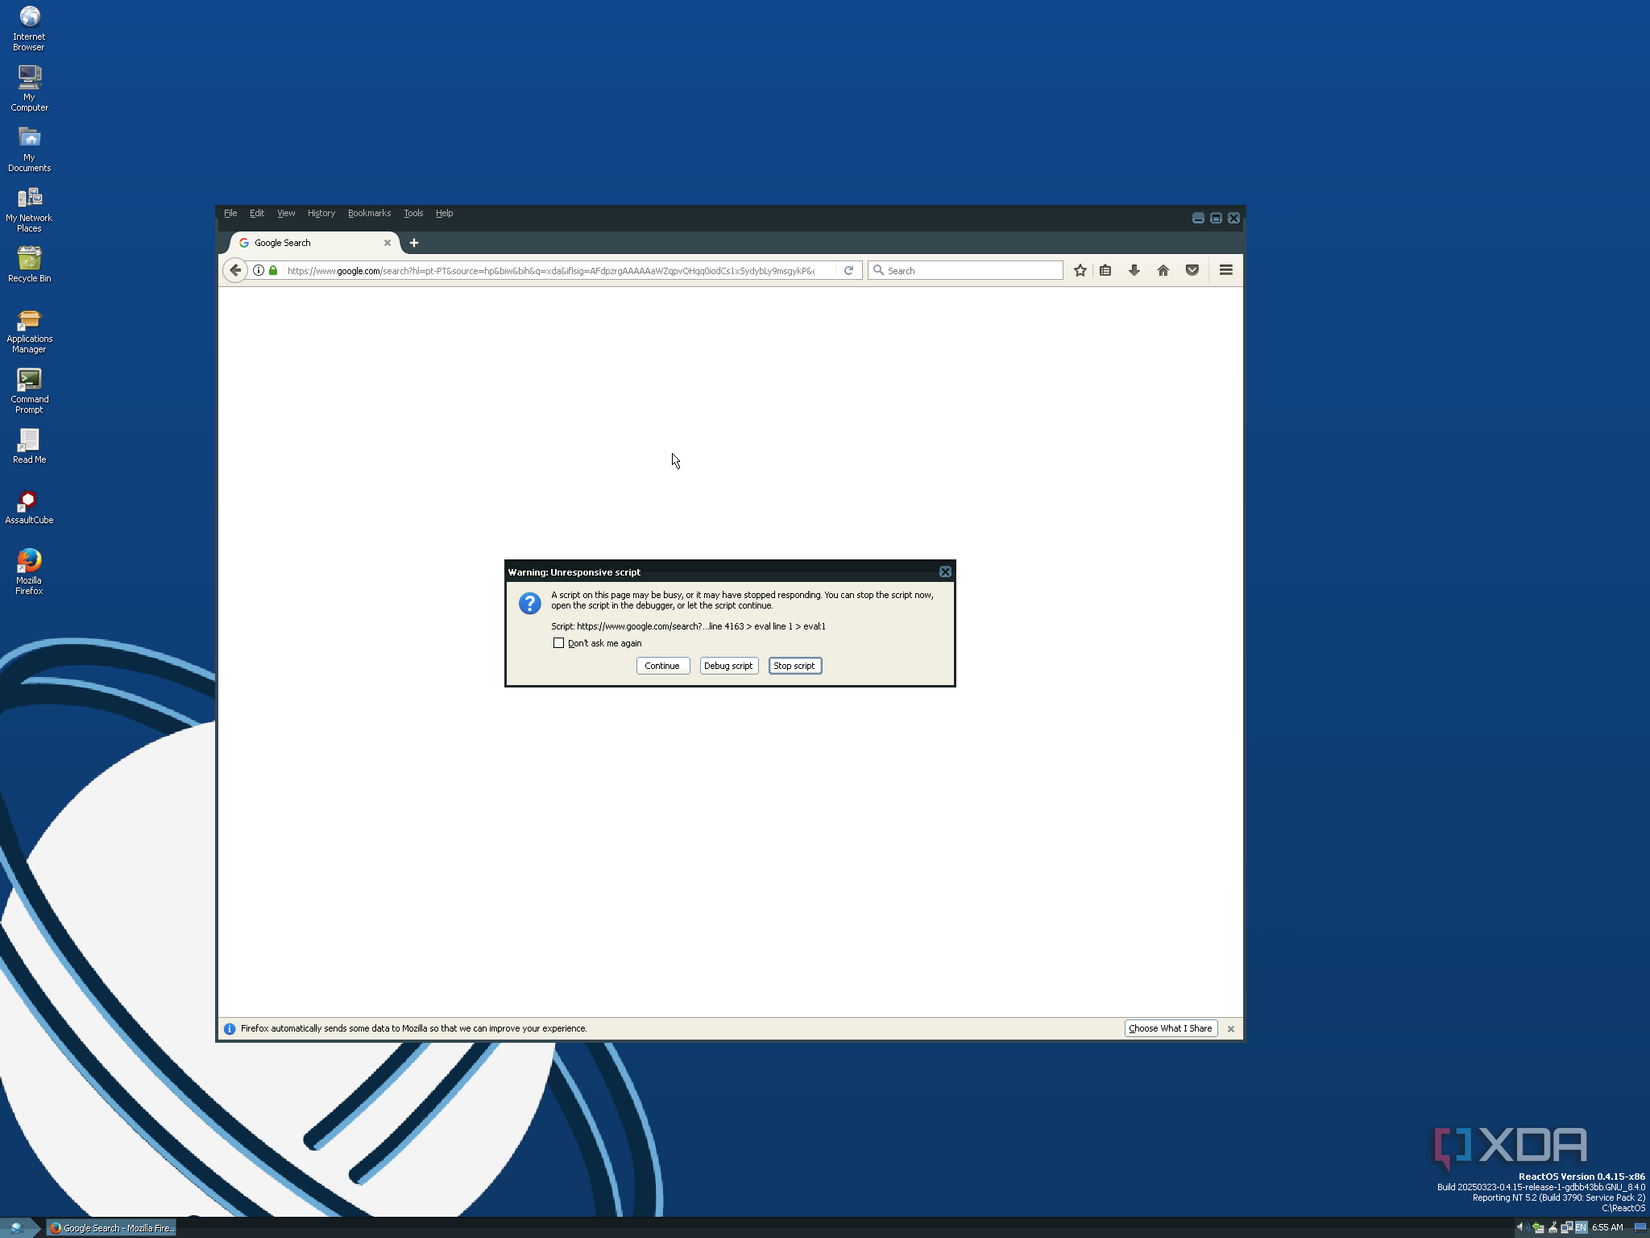Viewport: 1650px width, 1238px height.
Task: Open site information icon in address bar
Action: pyautogui.click(x=258, y=270)
